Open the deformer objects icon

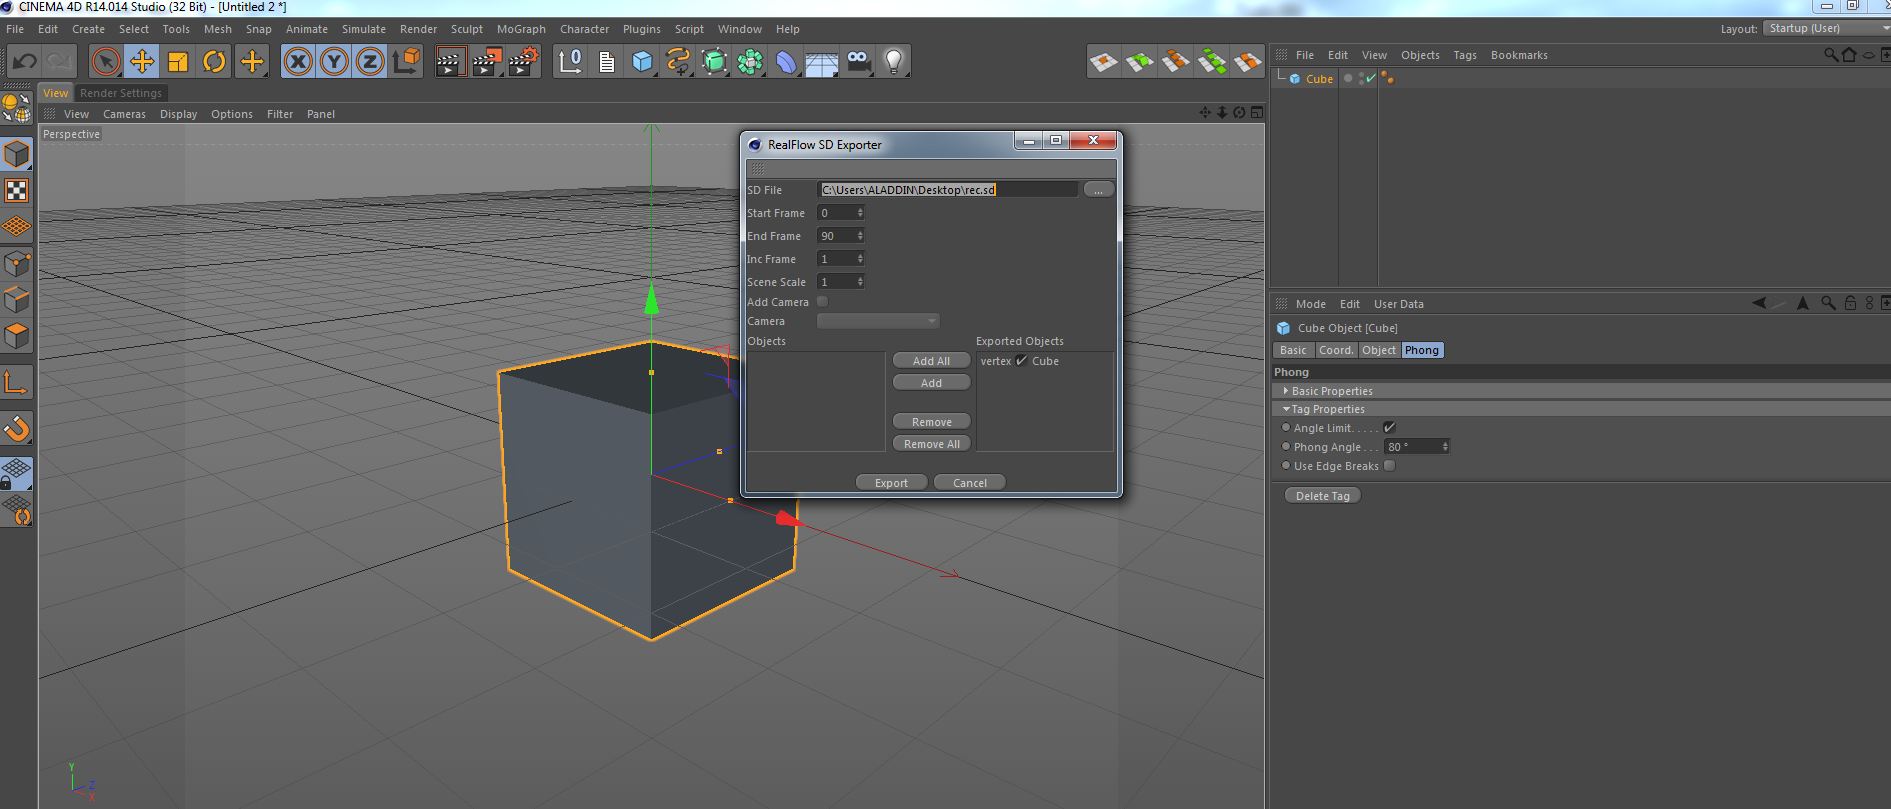pyautogui.click(x=786, y=62)
